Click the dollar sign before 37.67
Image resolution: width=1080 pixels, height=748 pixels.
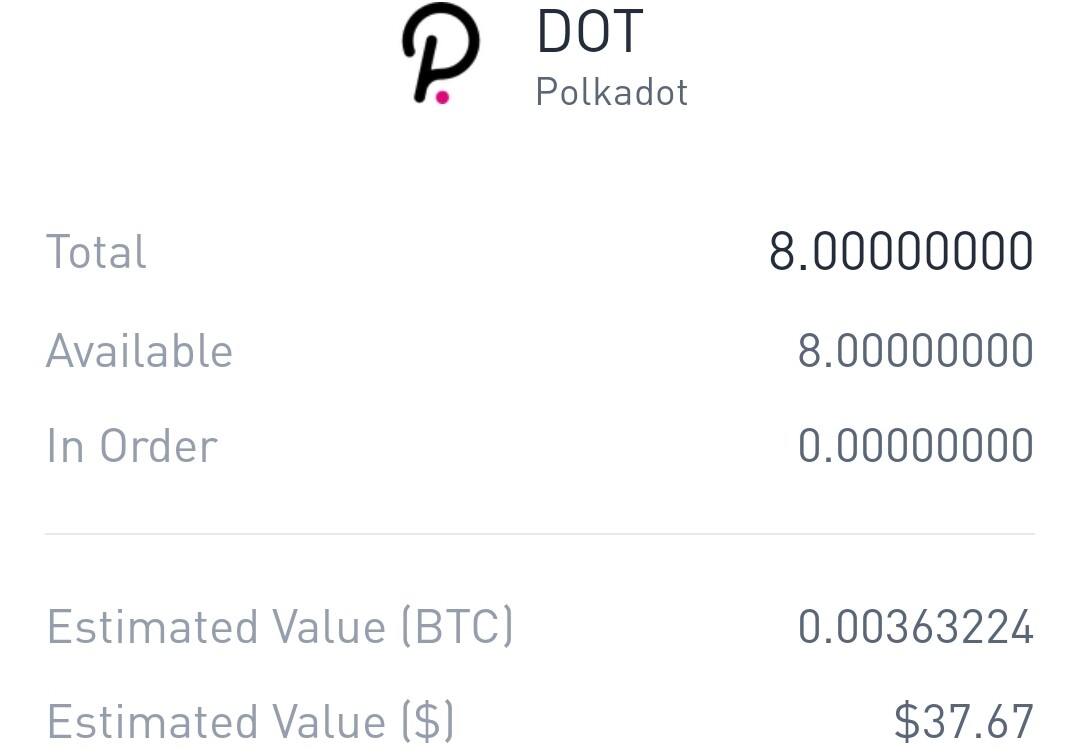(x=906, y=722)
